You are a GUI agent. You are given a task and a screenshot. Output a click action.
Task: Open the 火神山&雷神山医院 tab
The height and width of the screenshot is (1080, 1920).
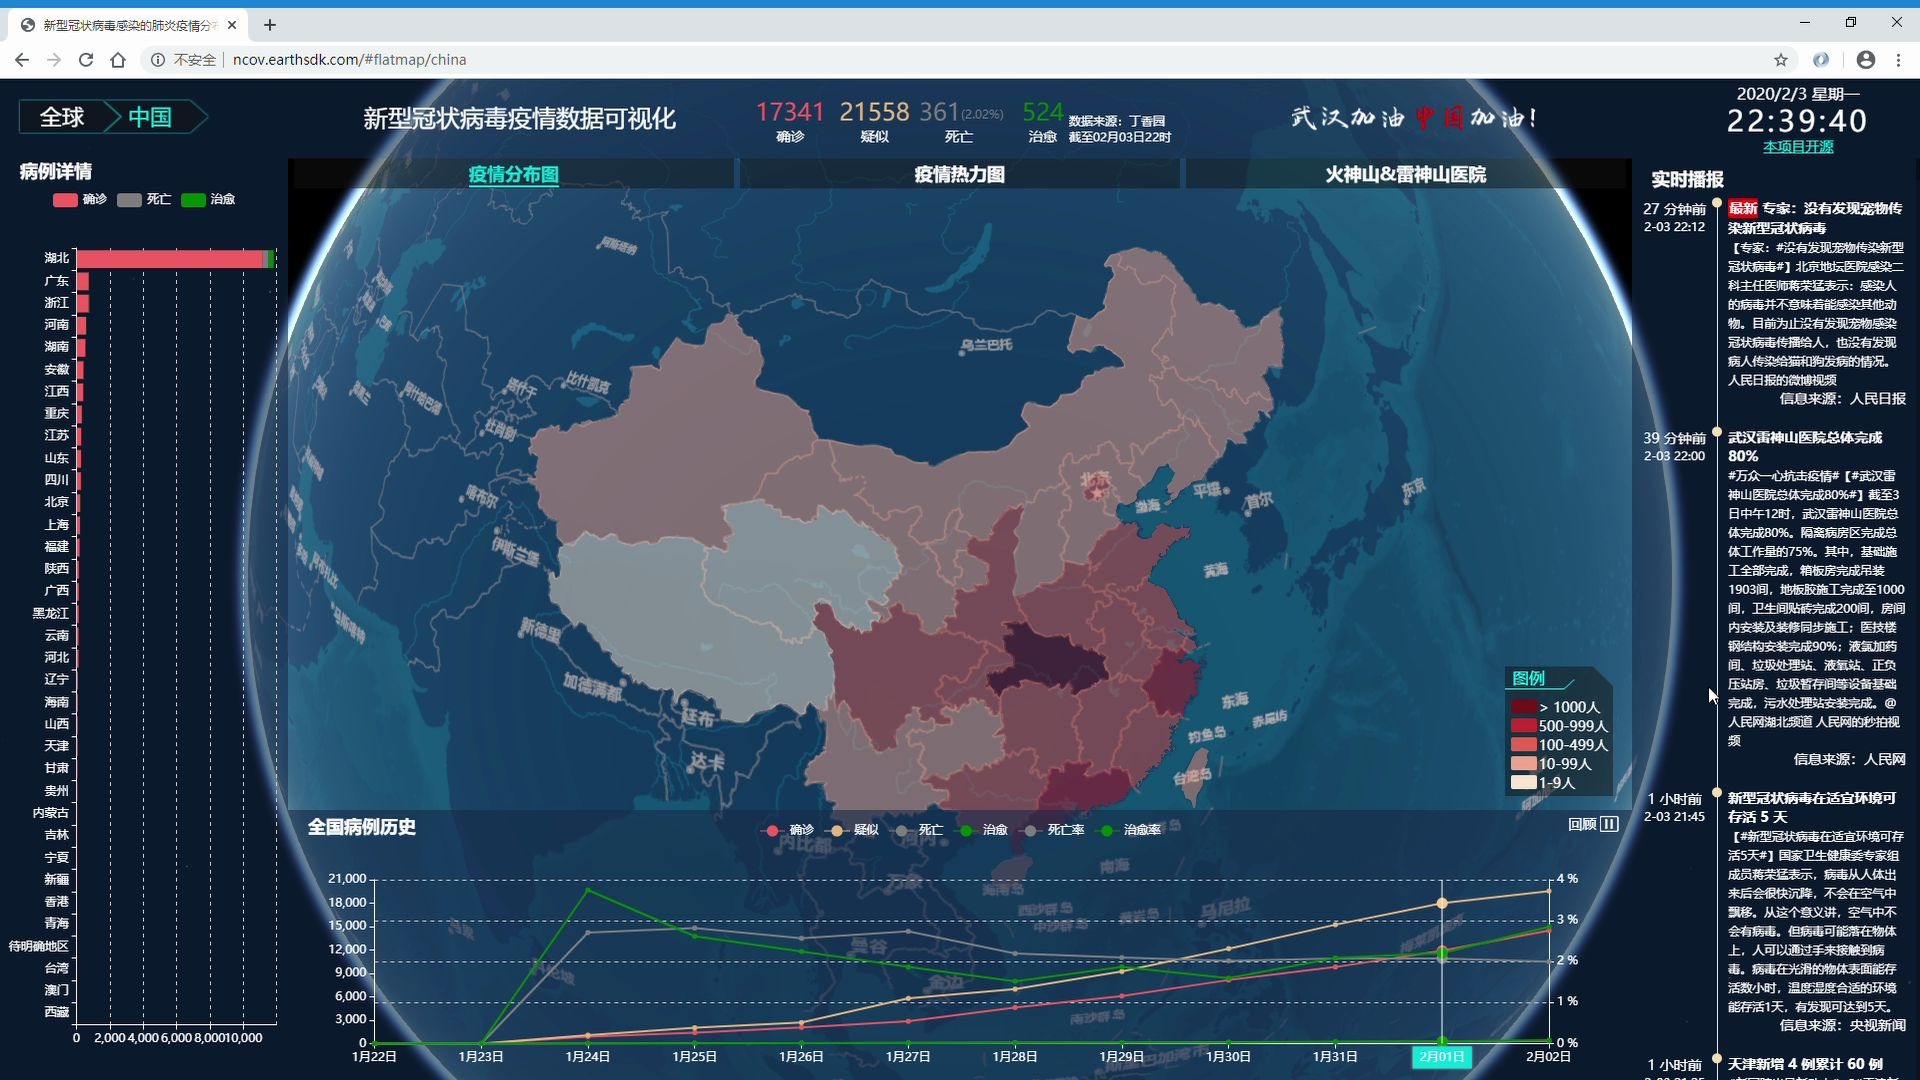[x=1405, y=174]
